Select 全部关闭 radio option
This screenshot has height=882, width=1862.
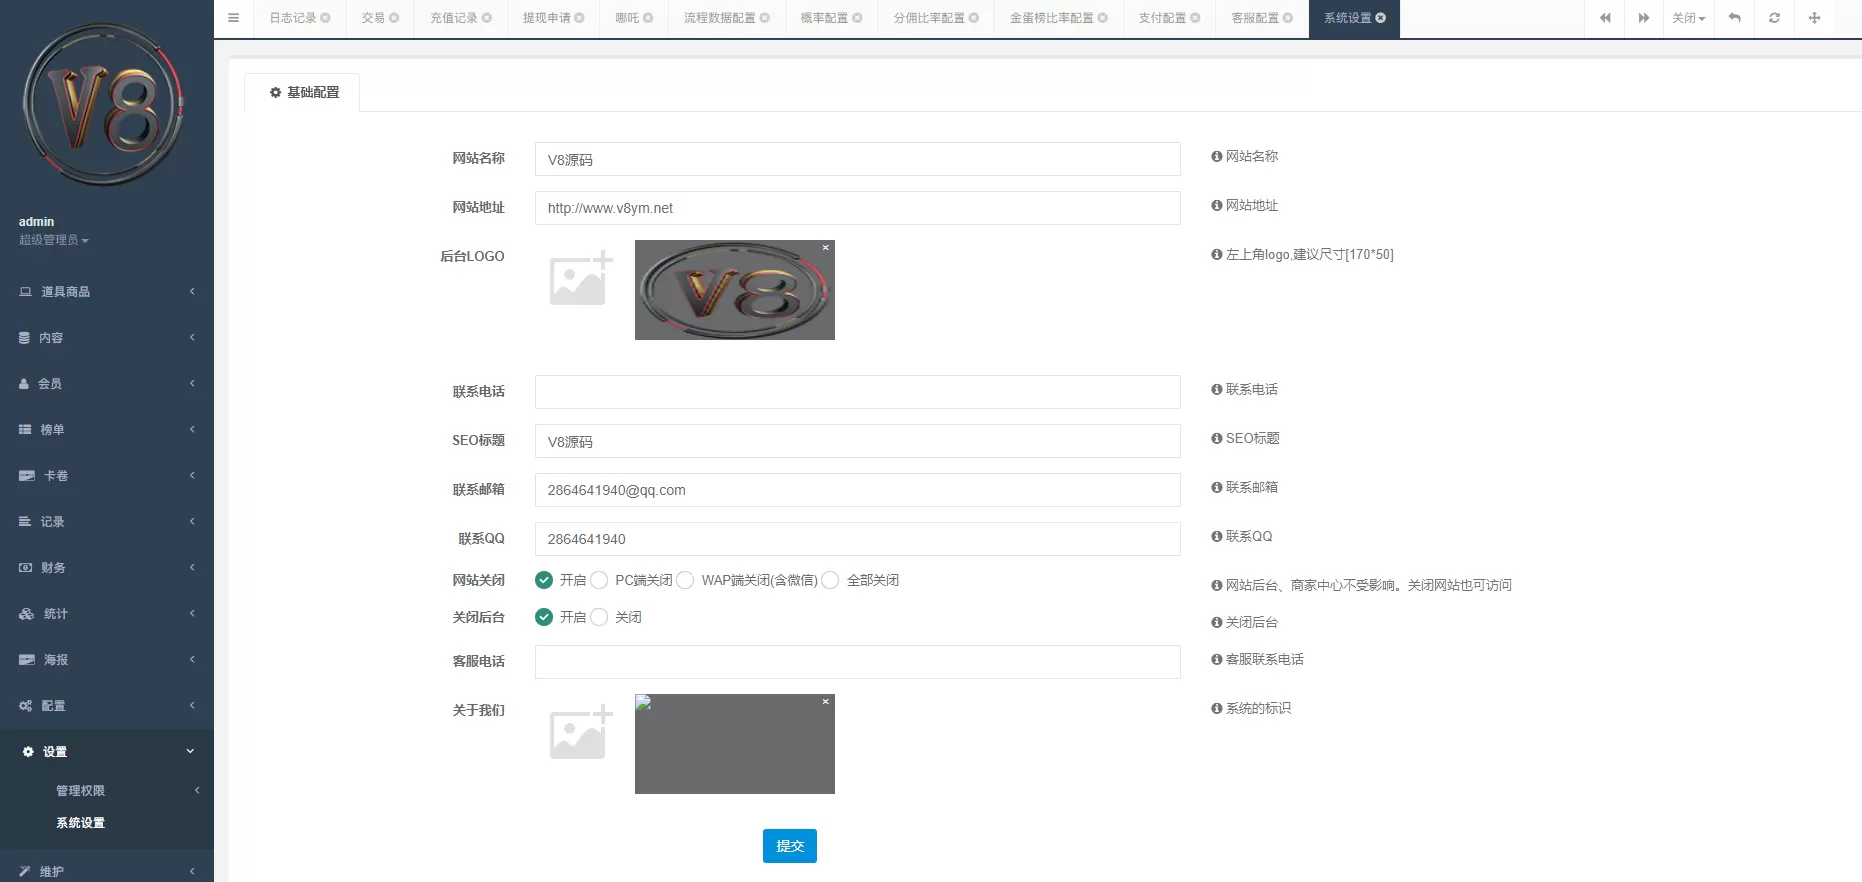(x=830, y=580)
